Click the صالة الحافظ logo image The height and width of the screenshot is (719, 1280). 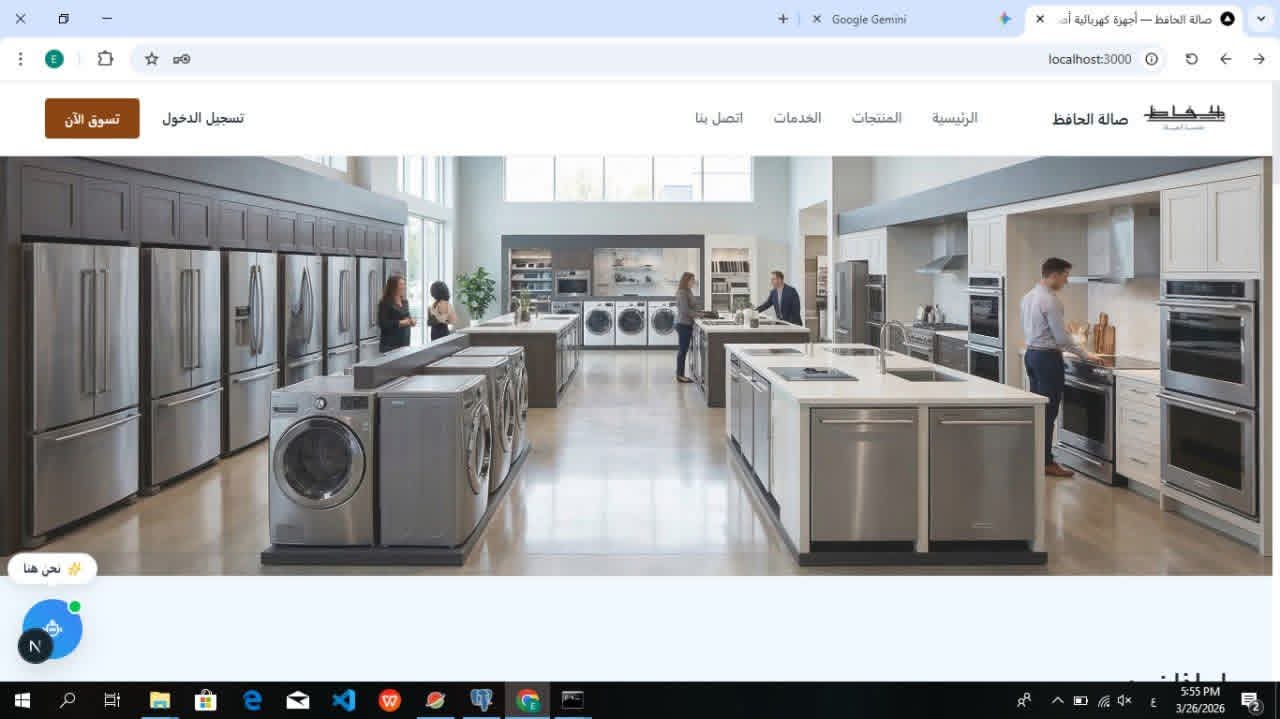[x=1184, y=117]
